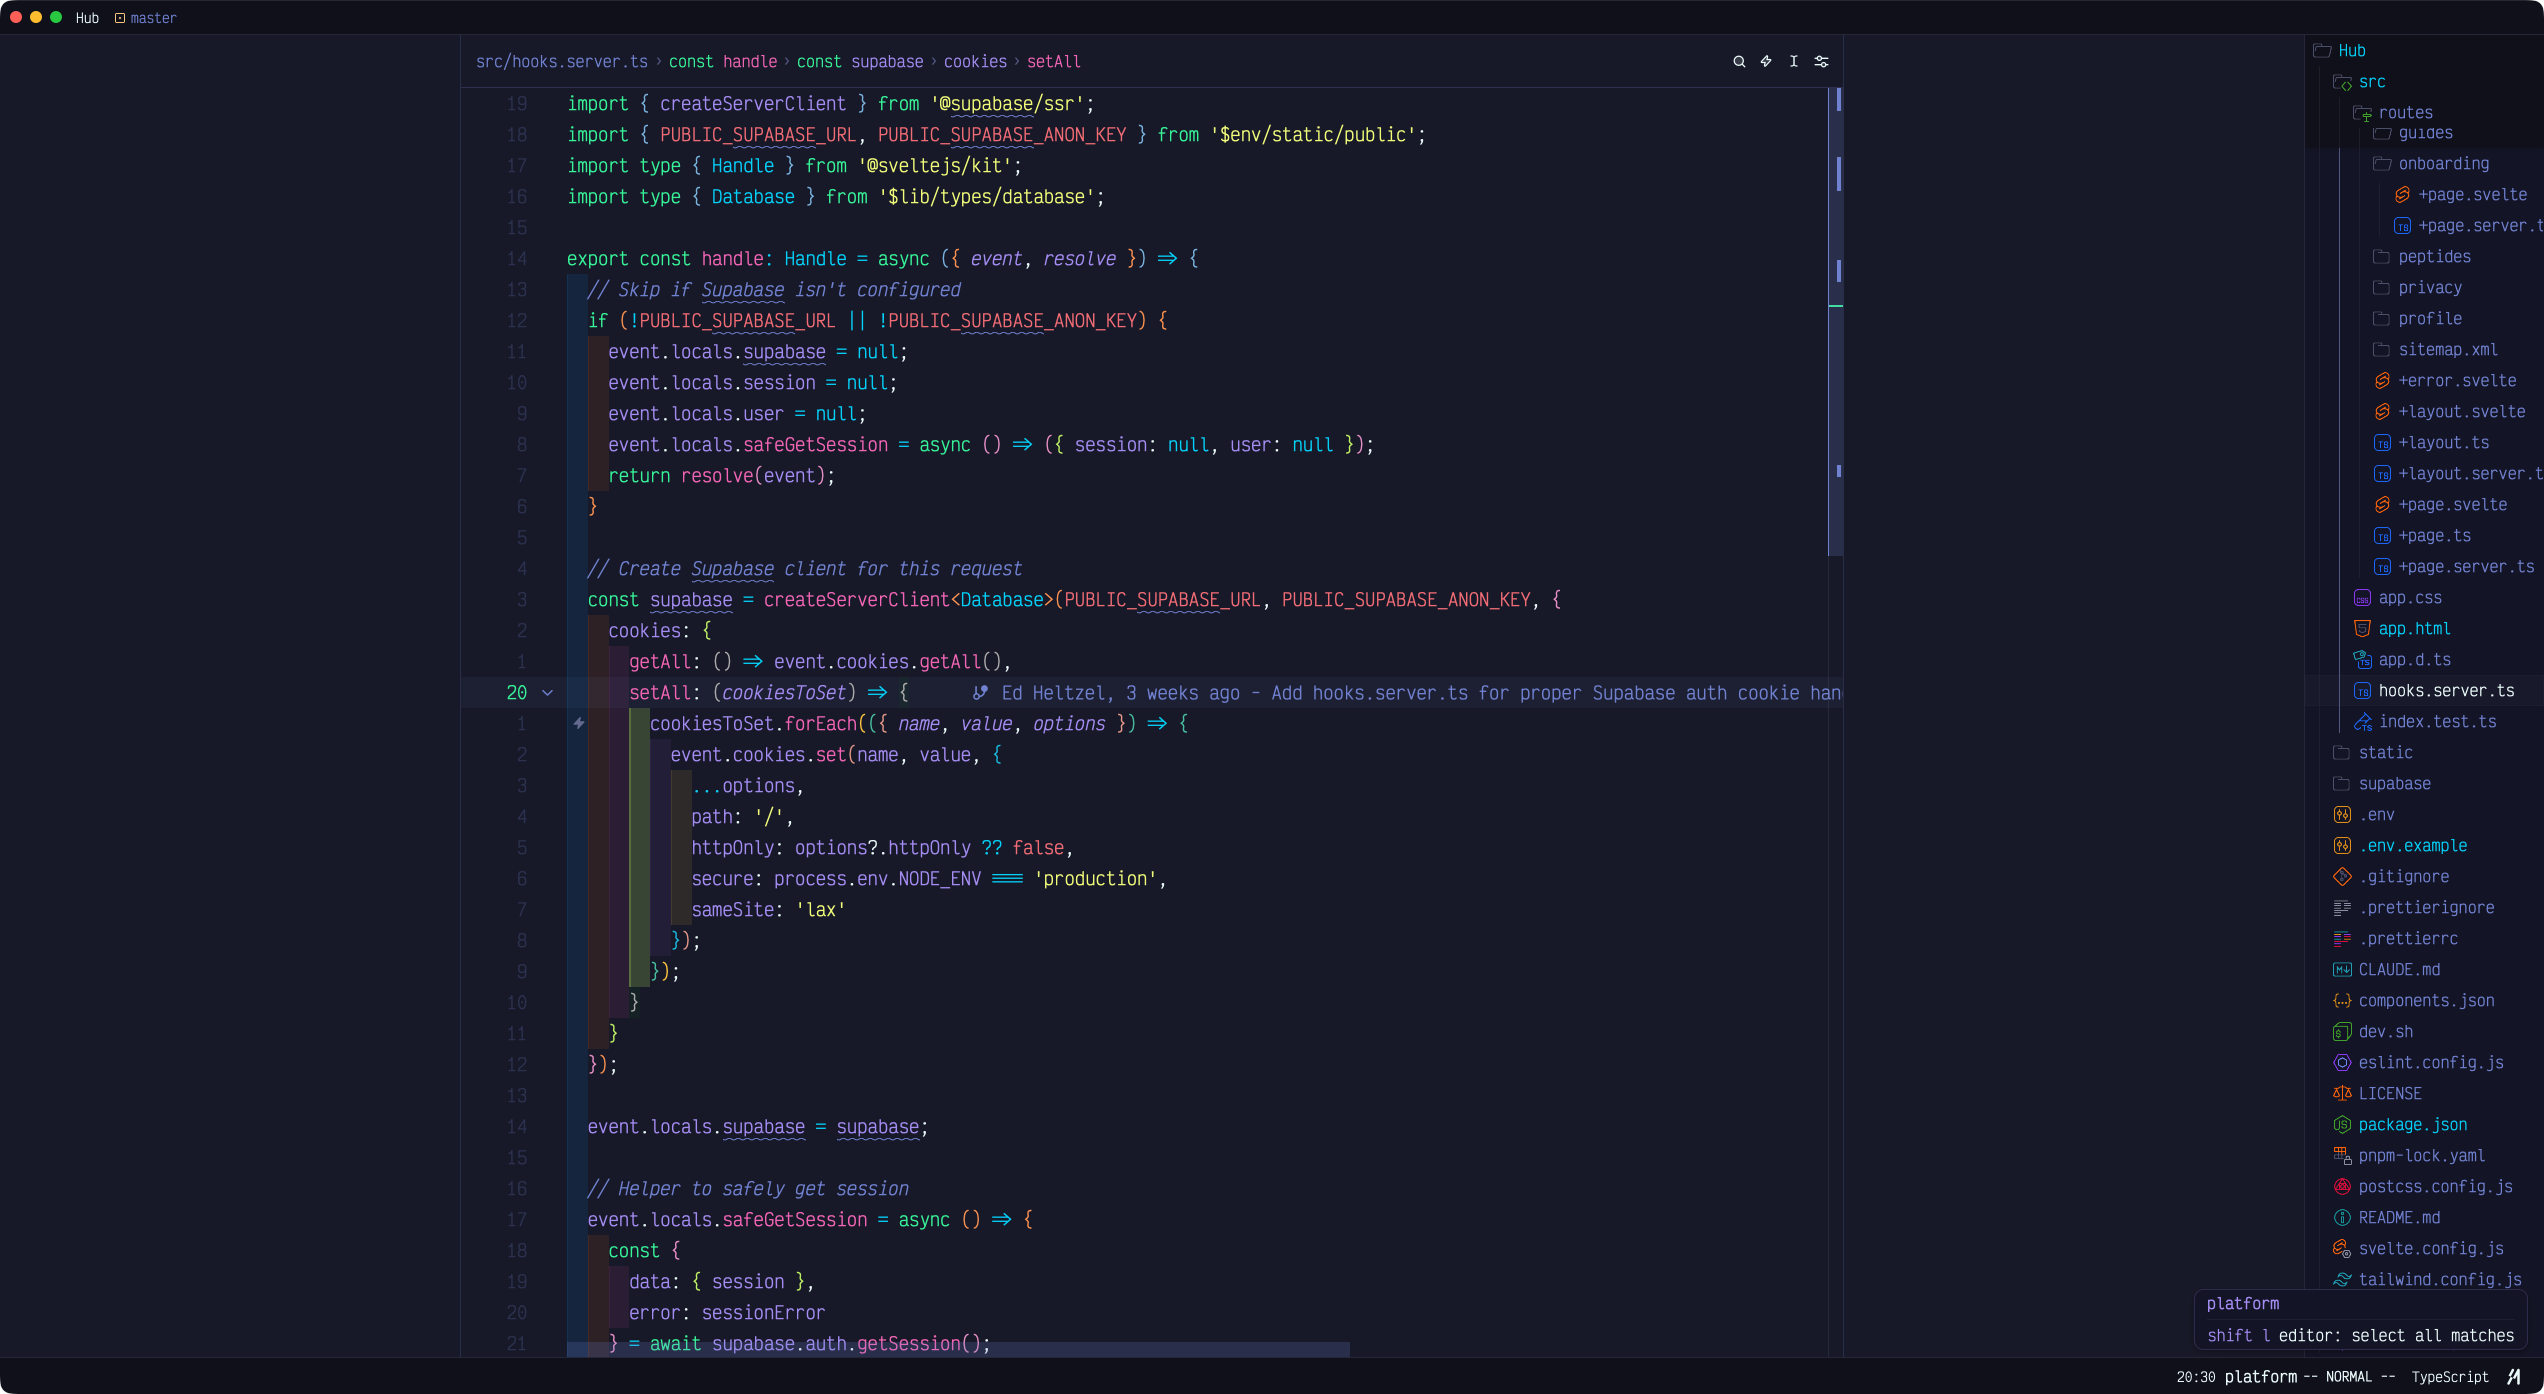Click the 20:30 cursor position indicator
This screenshot has width=2544, height=1394.
2195,1377
